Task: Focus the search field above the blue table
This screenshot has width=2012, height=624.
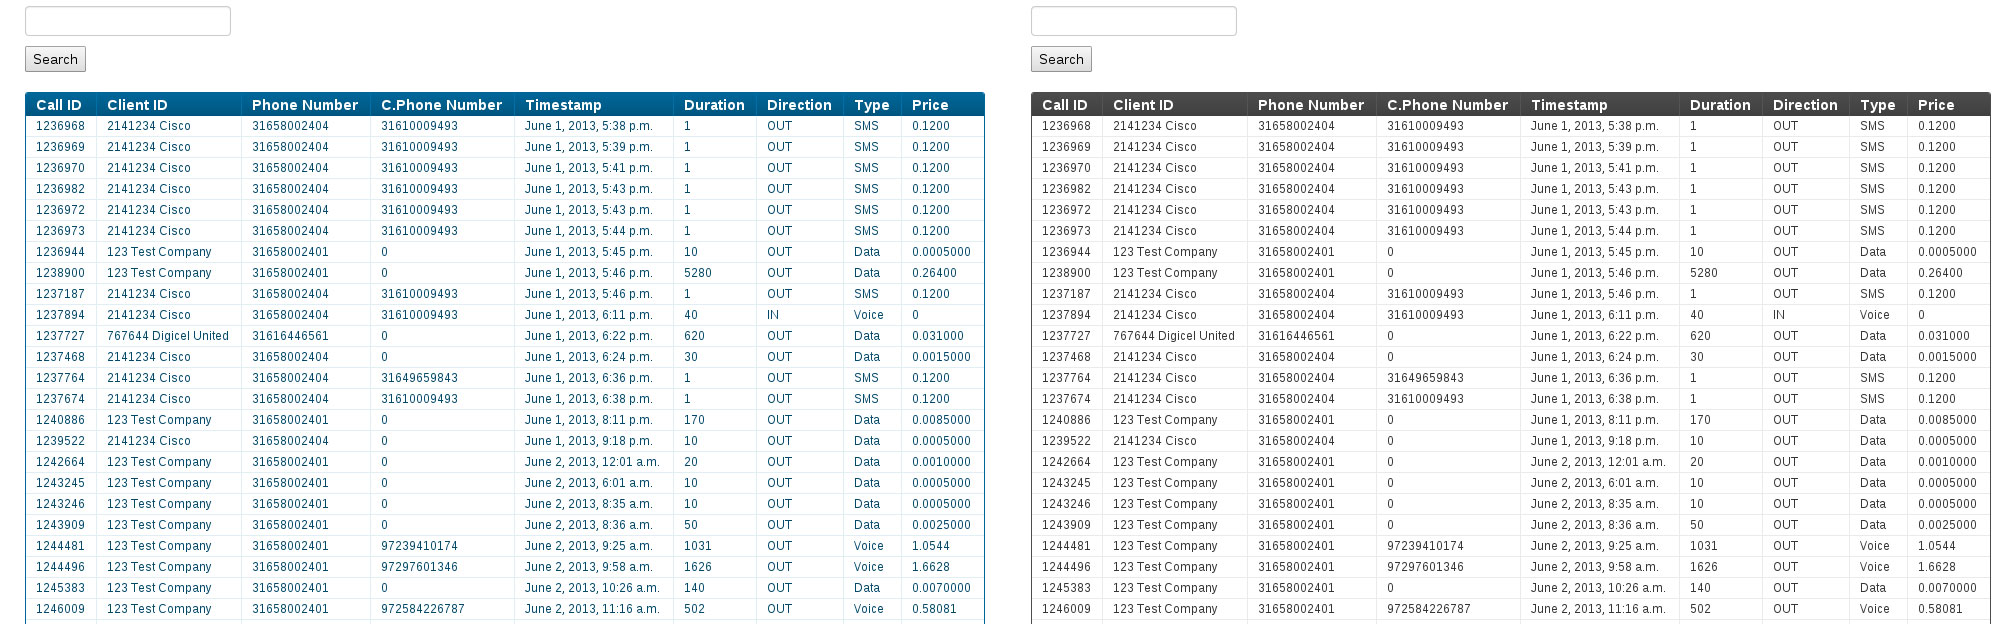Action: pos(128,21)
